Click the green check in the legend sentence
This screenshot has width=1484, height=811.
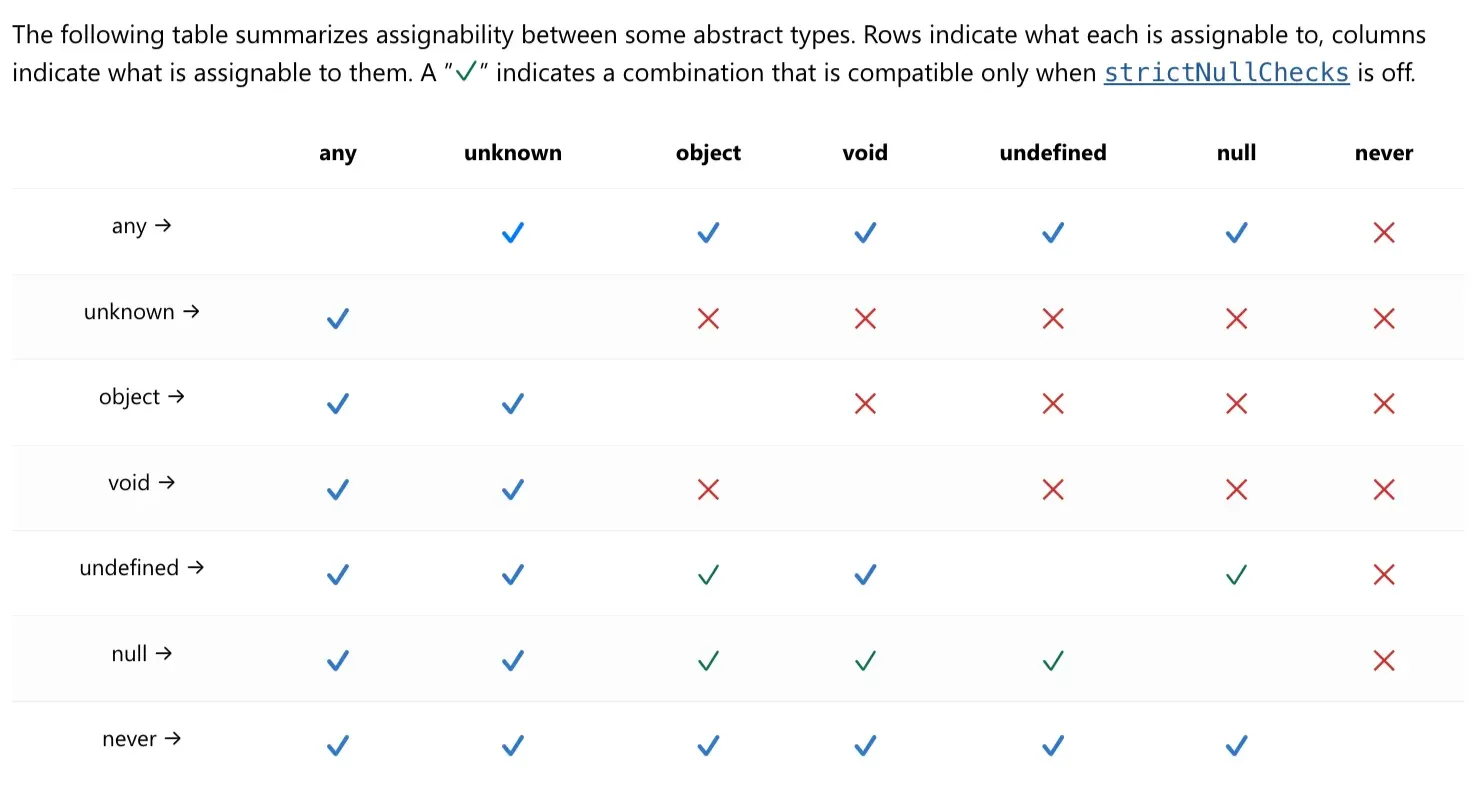[x=464, y=73]
